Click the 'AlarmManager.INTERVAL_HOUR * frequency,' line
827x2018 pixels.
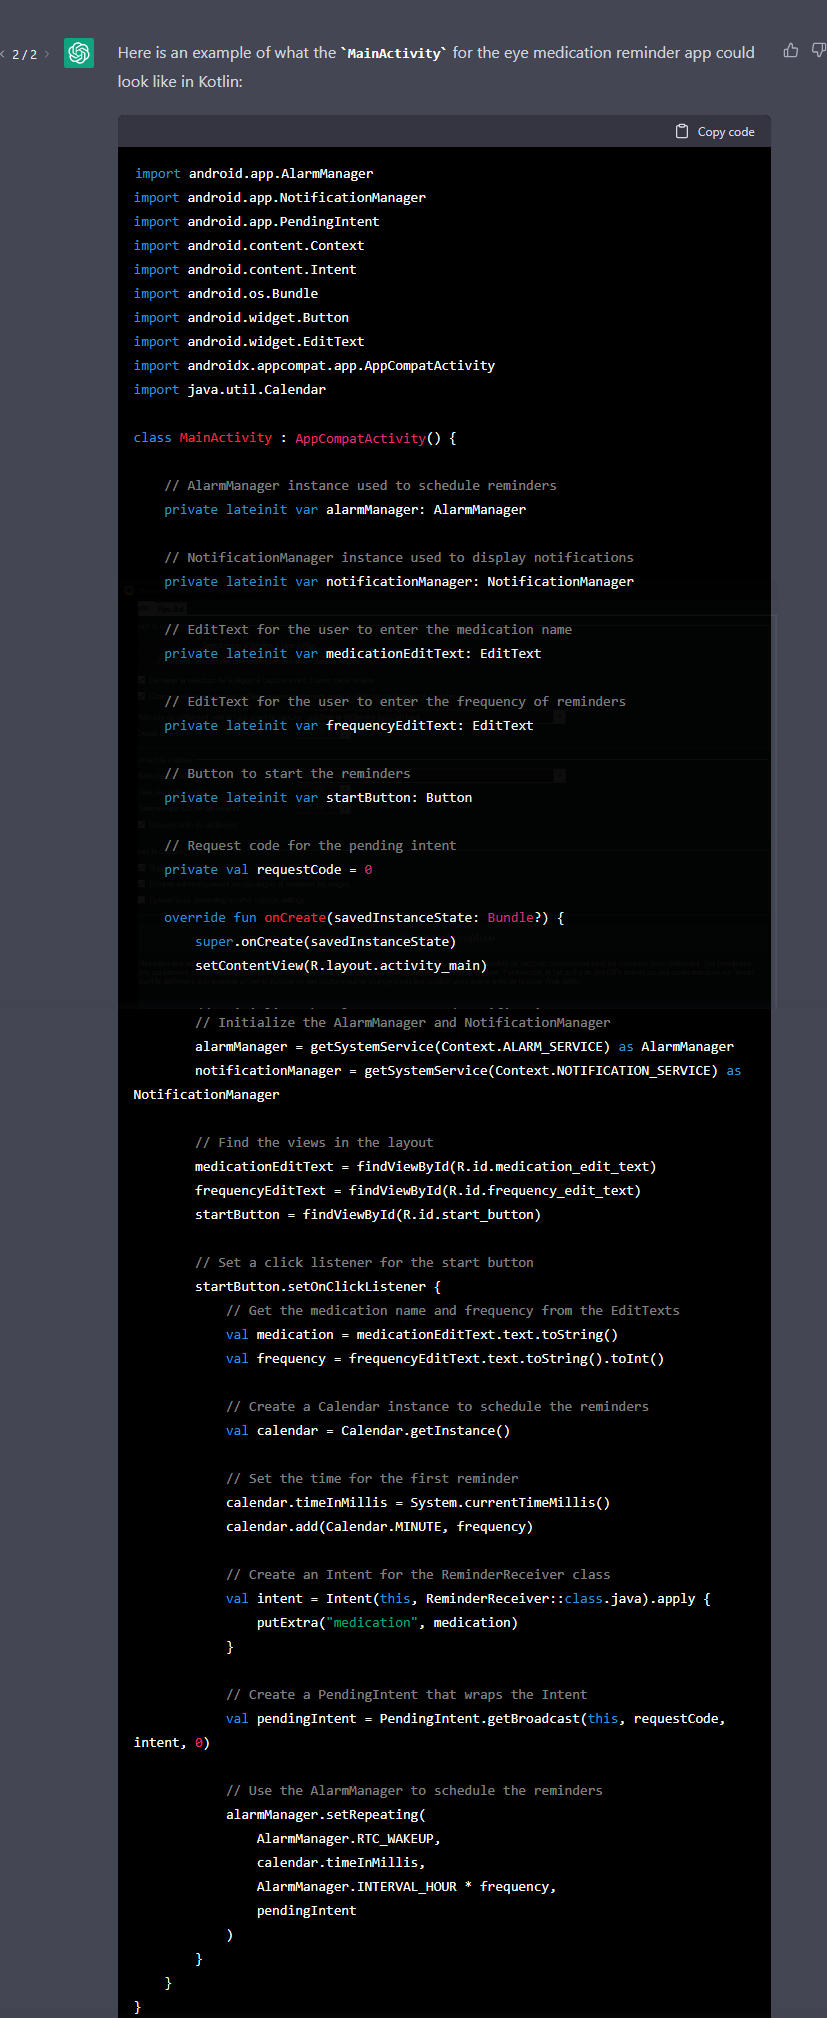[x=407, y=1886]
